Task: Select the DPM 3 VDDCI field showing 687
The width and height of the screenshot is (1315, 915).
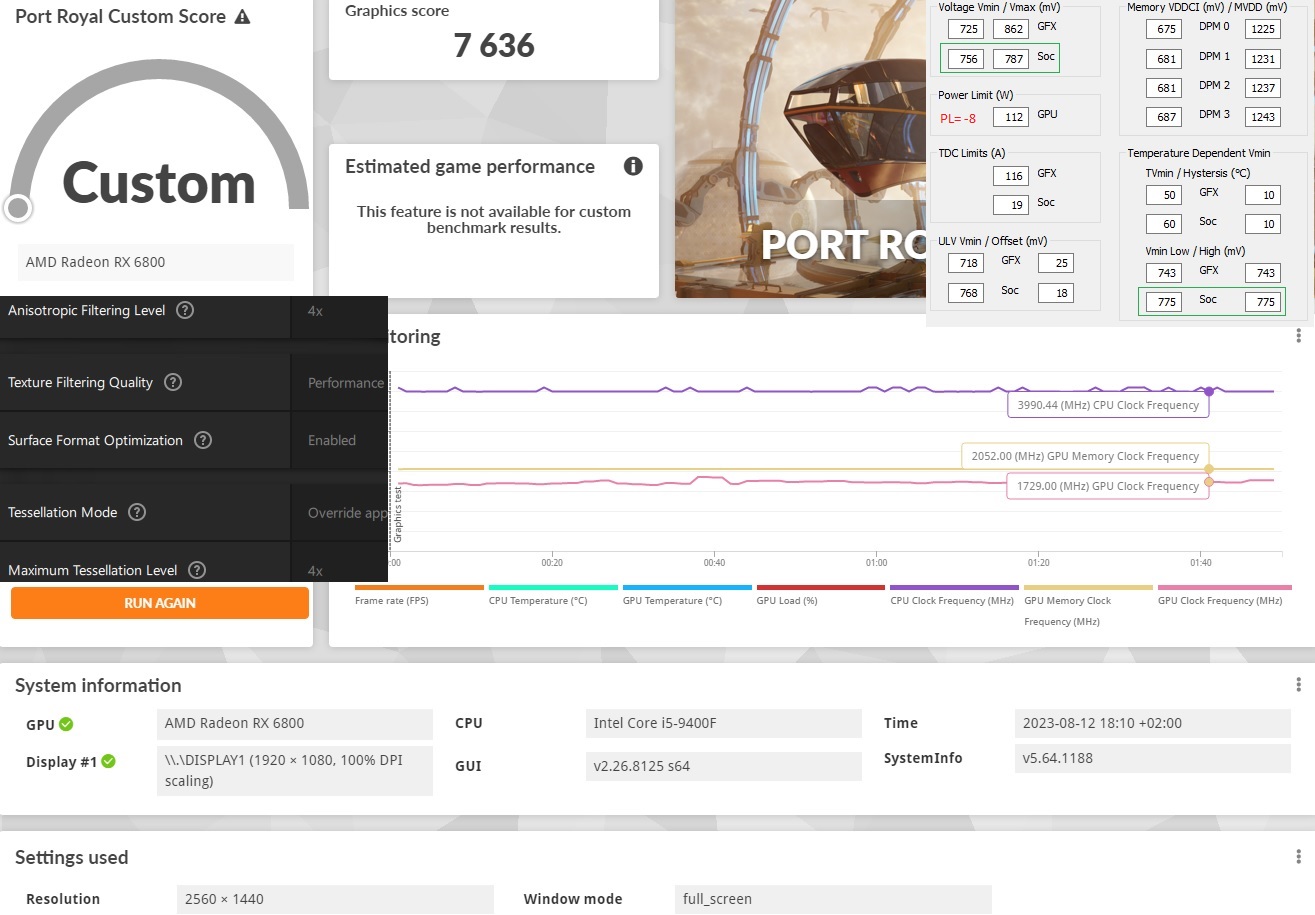Action: 1163,117
